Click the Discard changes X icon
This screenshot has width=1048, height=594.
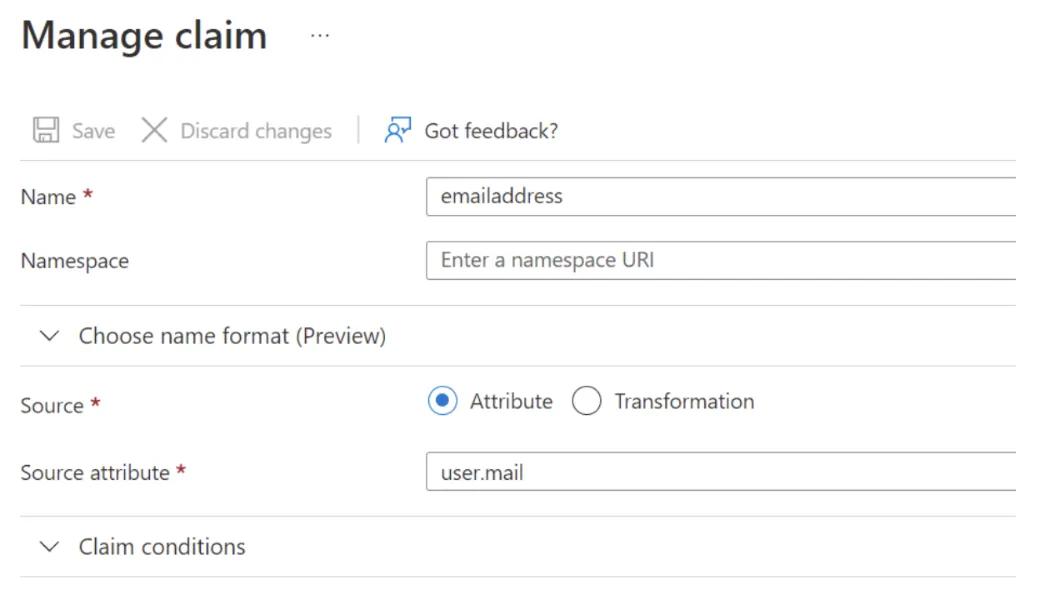[x=154, y=131]
